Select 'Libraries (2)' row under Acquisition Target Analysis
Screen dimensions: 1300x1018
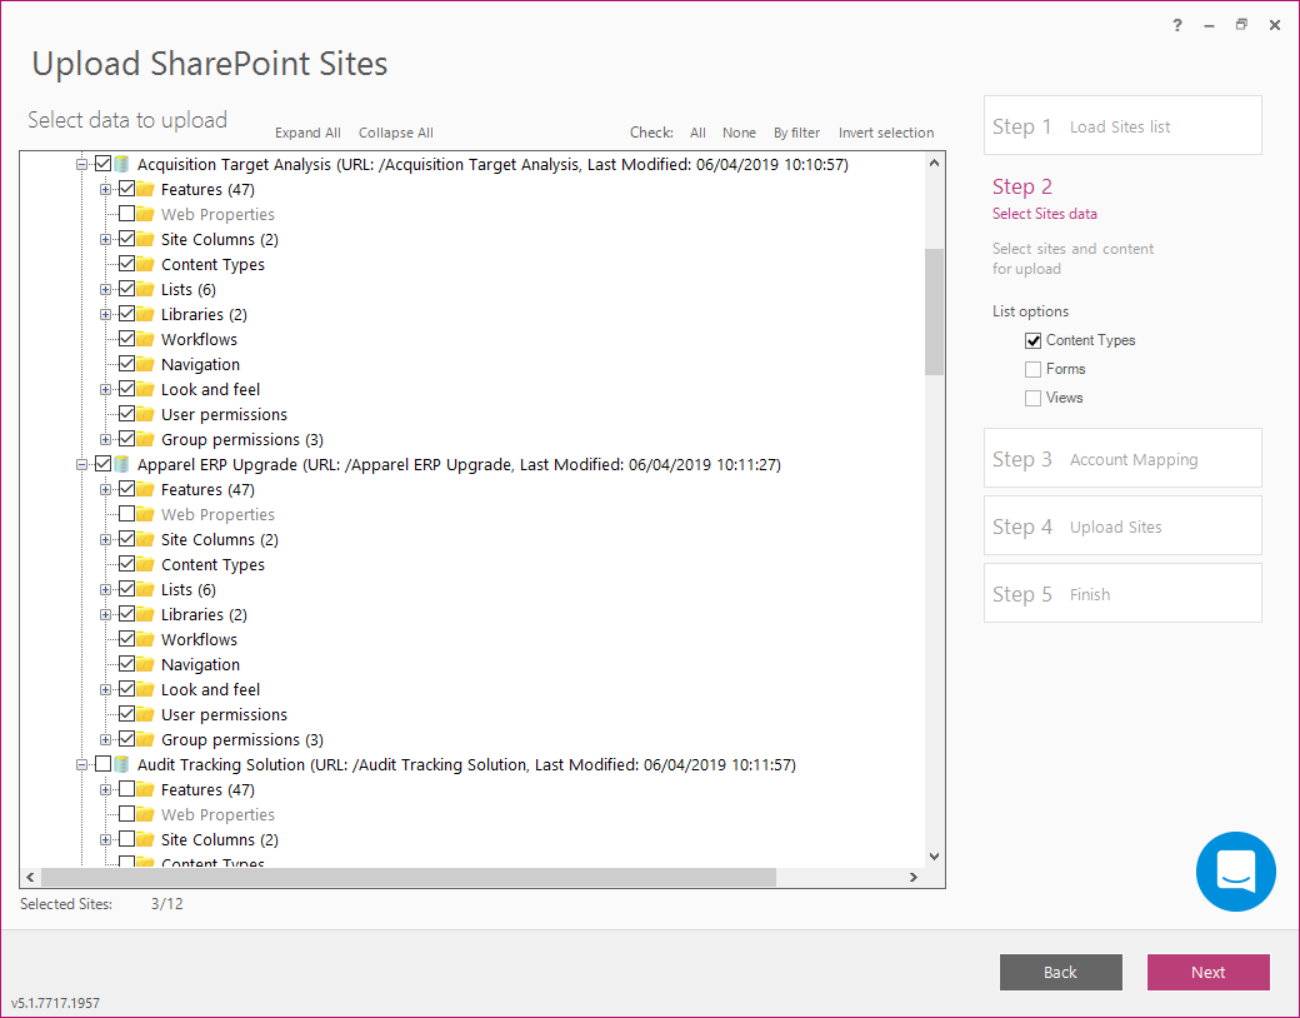(x=204, y=314)
